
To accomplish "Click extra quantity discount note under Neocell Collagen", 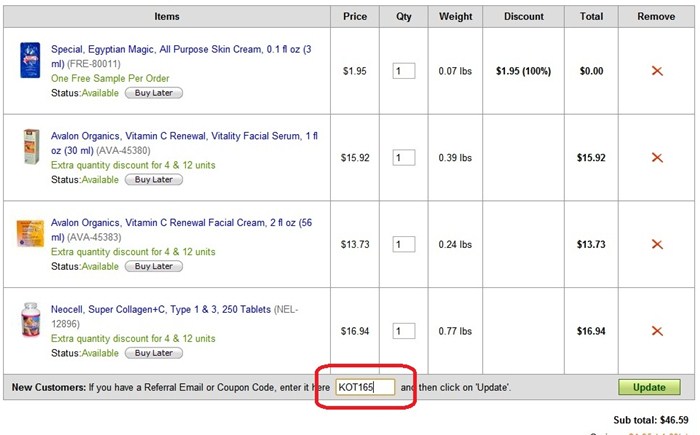I will tap(133, 339).
